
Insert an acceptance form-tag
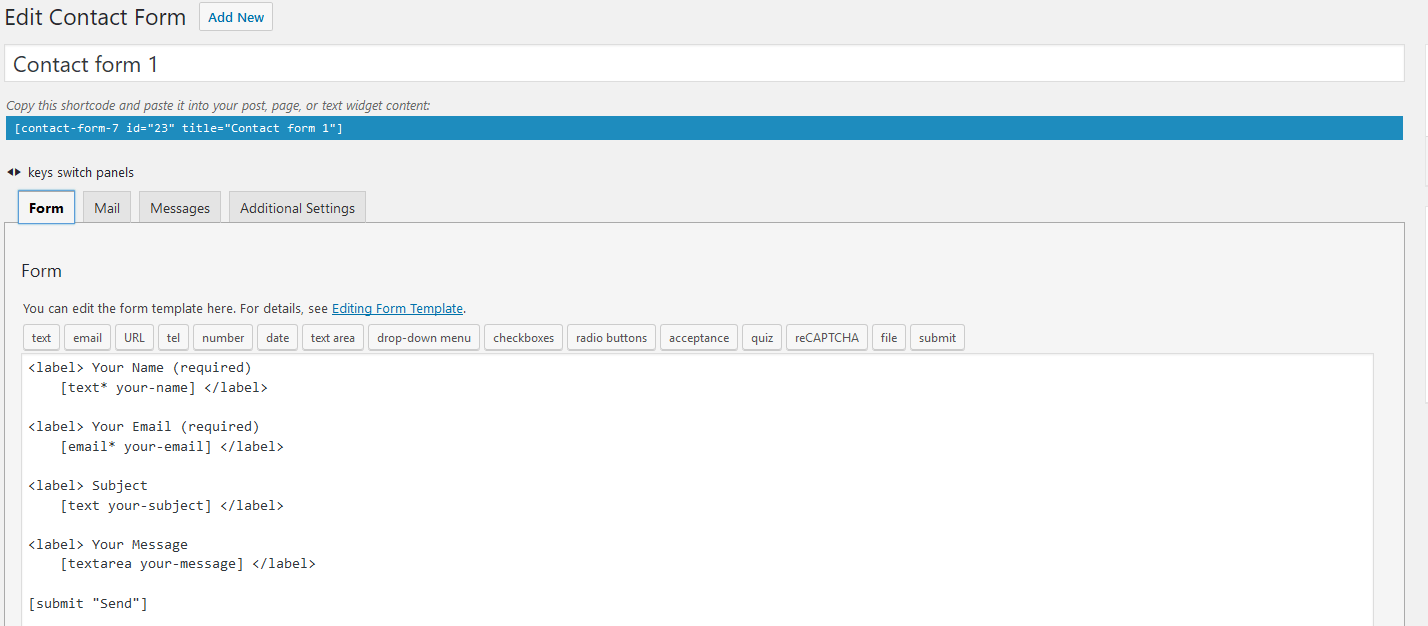coord(698,337)
